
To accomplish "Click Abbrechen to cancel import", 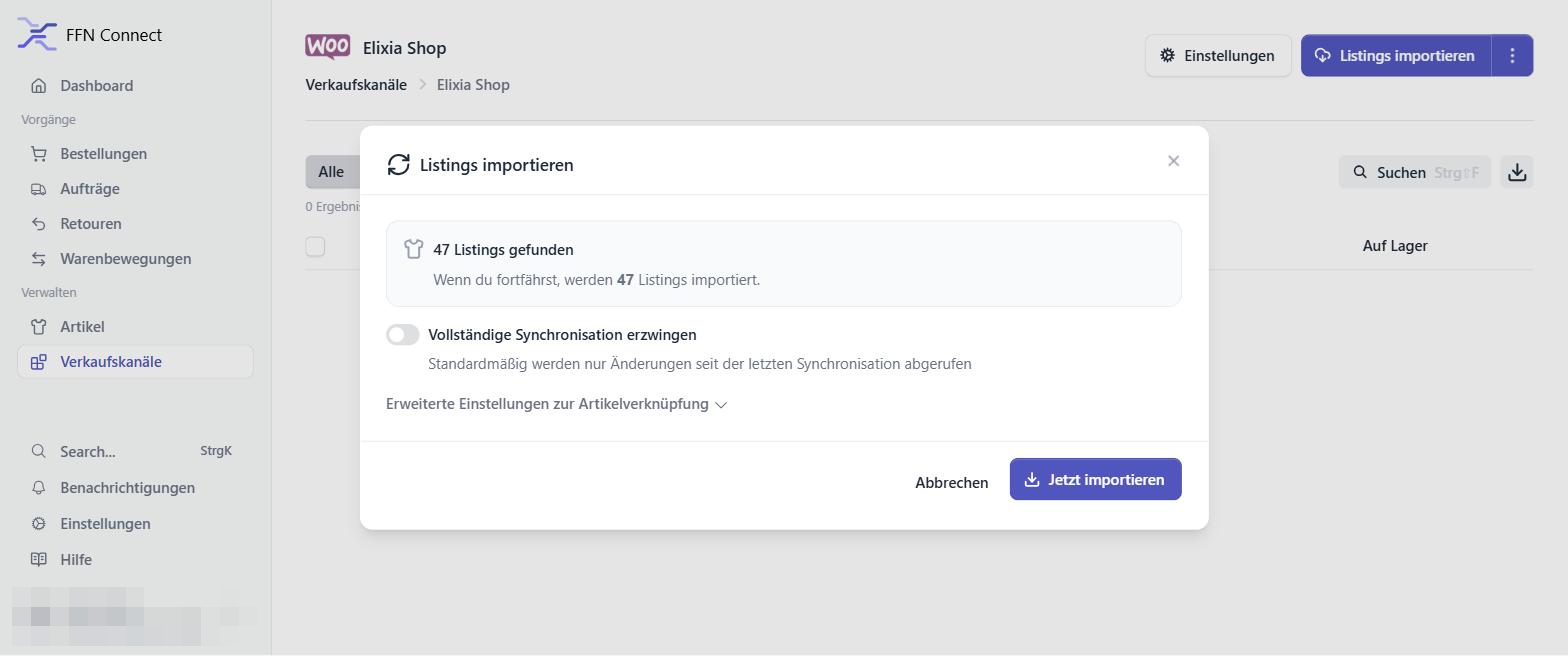I will [951, 482].
